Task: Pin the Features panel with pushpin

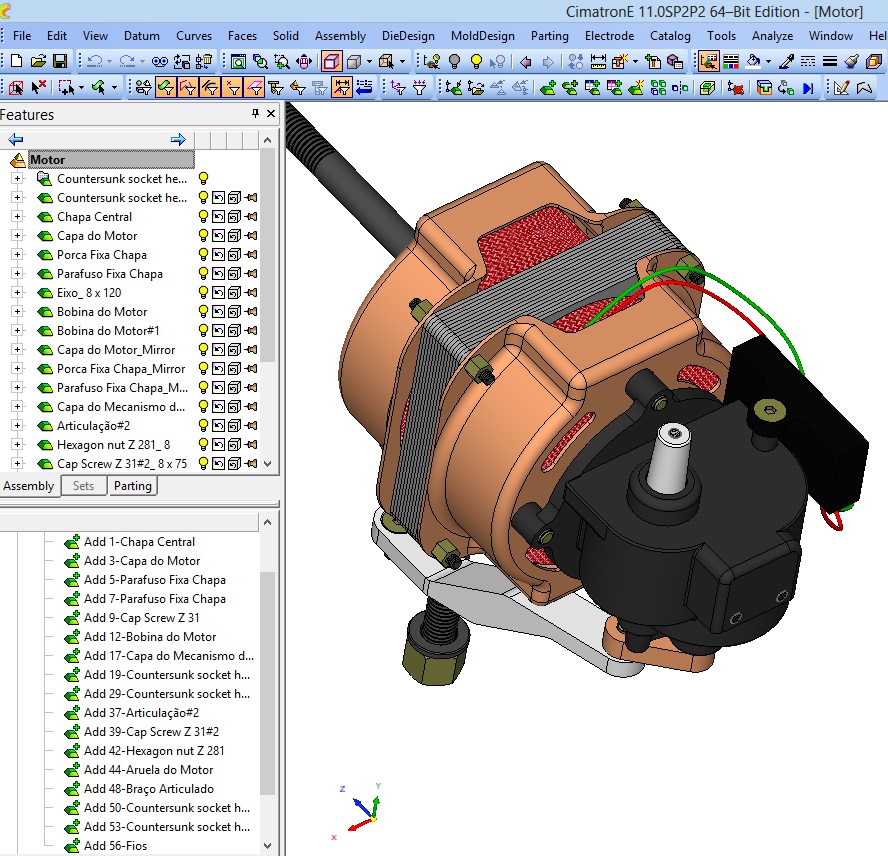Action: [x=255, y=113]
